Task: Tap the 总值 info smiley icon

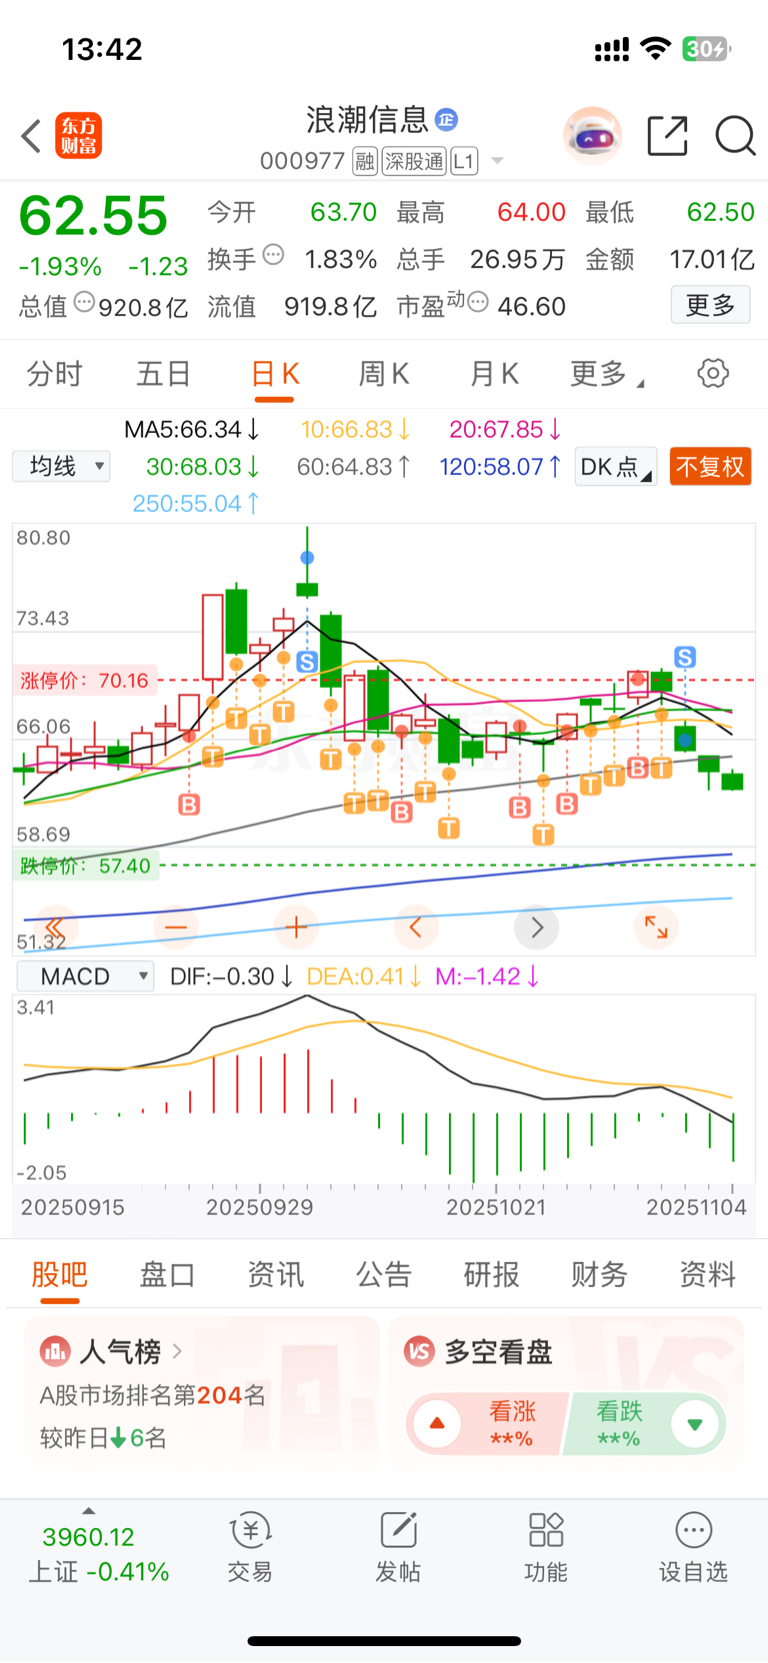Action: [x=84, y=301]
